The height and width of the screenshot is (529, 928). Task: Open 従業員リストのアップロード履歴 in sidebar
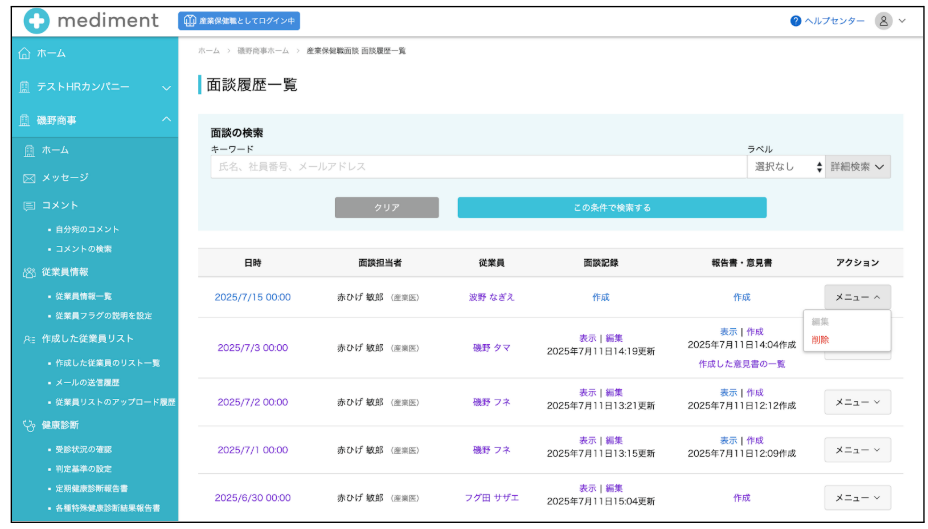click(x=115, y=402)
